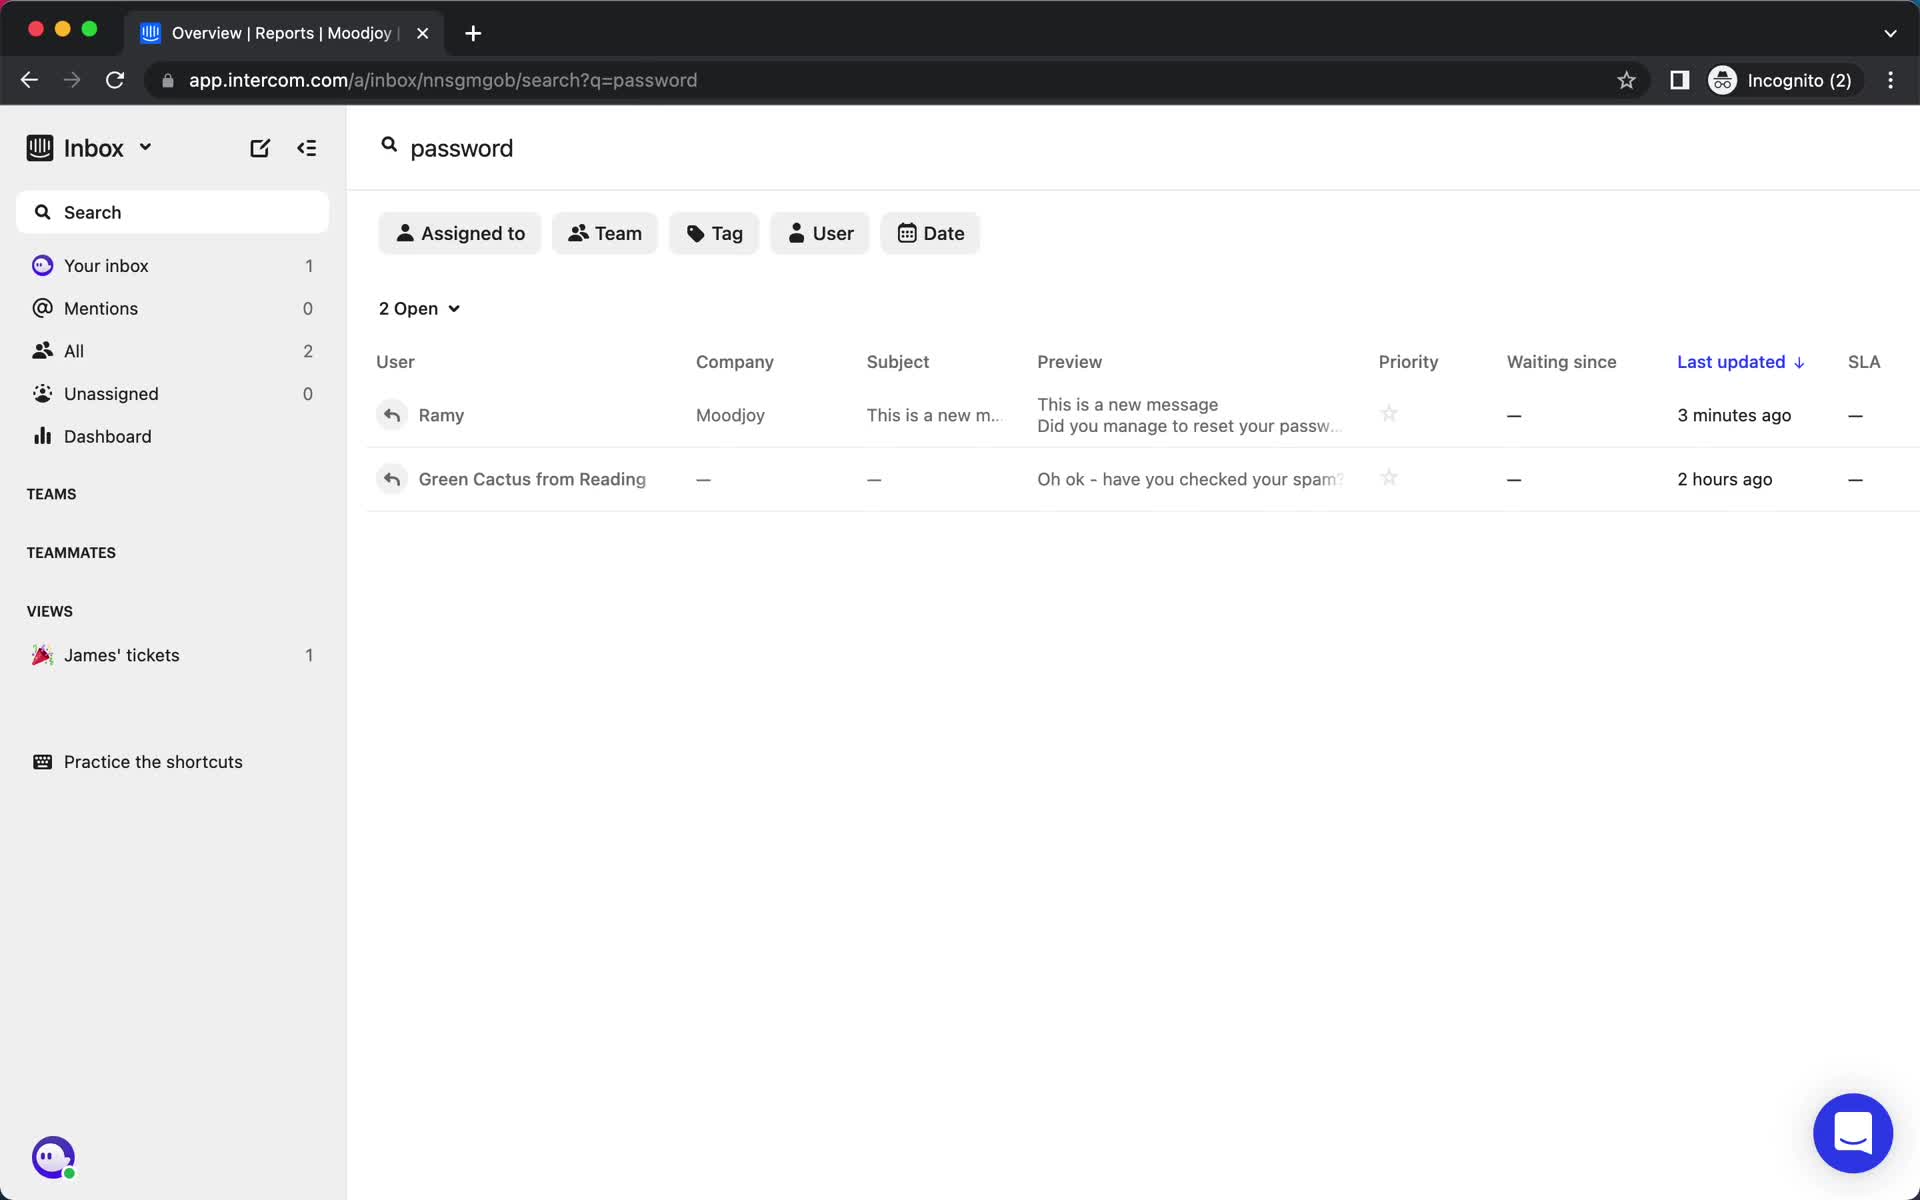Click the Your inbox icon
Viewport: 1920px width, 1200px height.
tap(39, 264)
